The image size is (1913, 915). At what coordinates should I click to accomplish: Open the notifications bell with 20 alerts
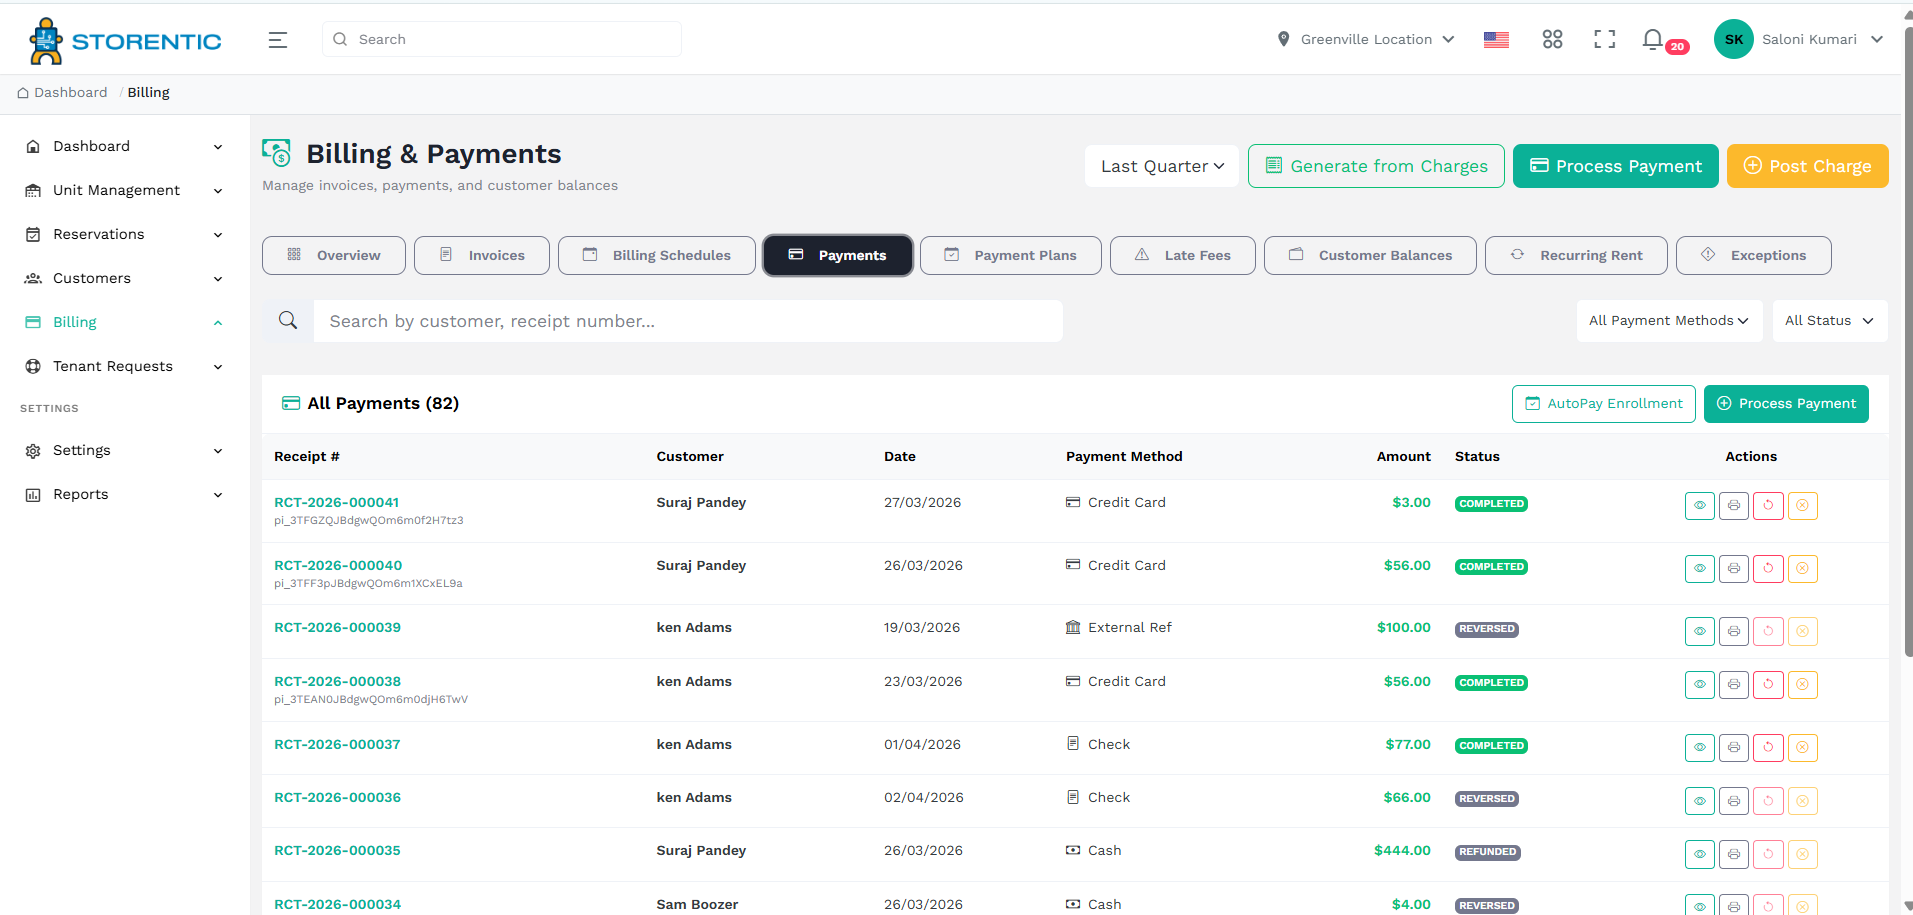tap(1652, 38)
